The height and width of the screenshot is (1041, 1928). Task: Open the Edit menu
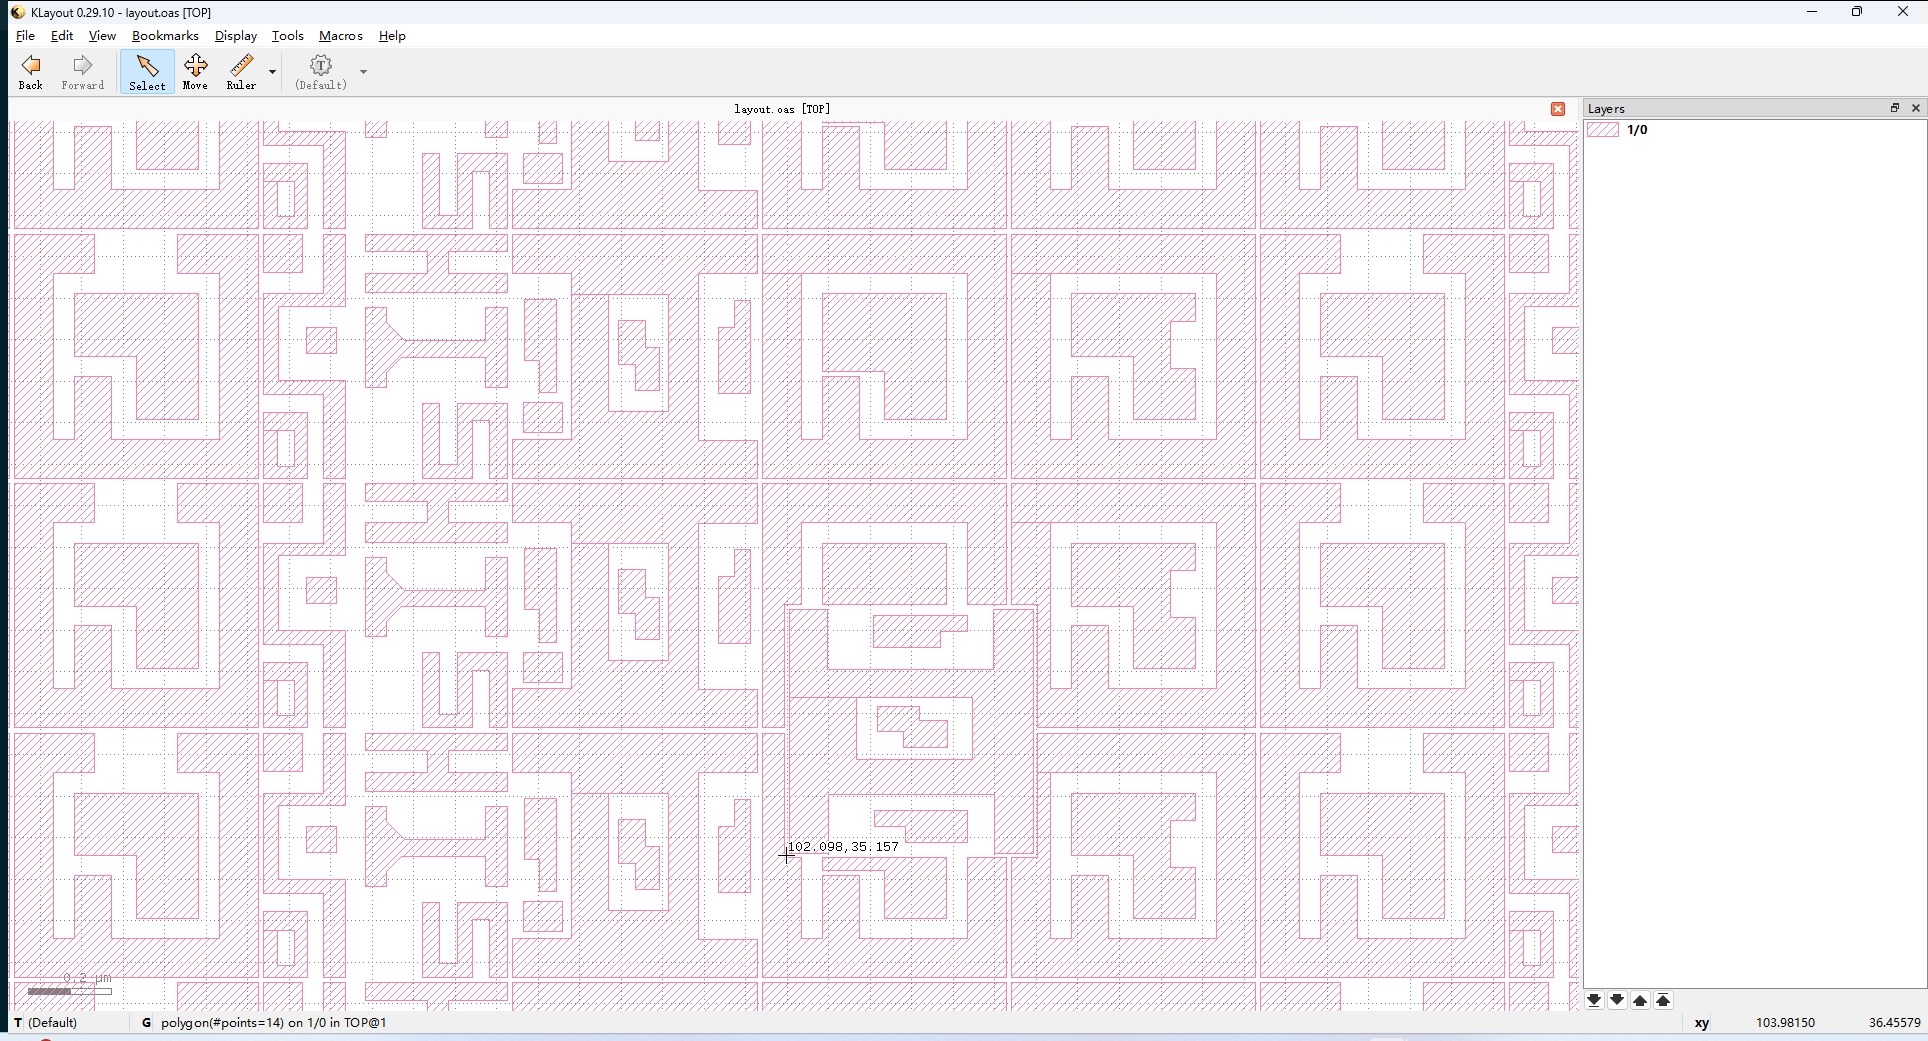pyautogui.click(x=62, y=36)
